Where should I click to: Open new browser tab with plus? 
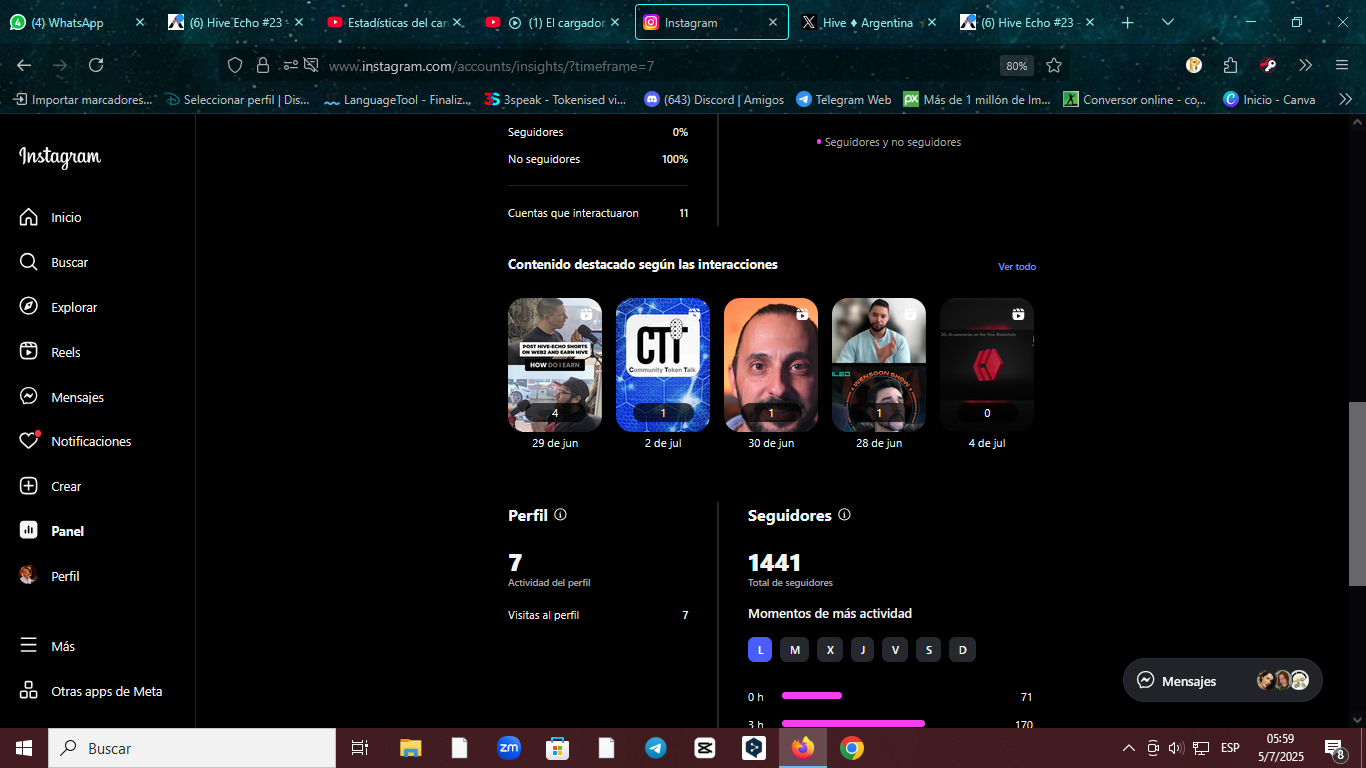[x=1127, y=22]
